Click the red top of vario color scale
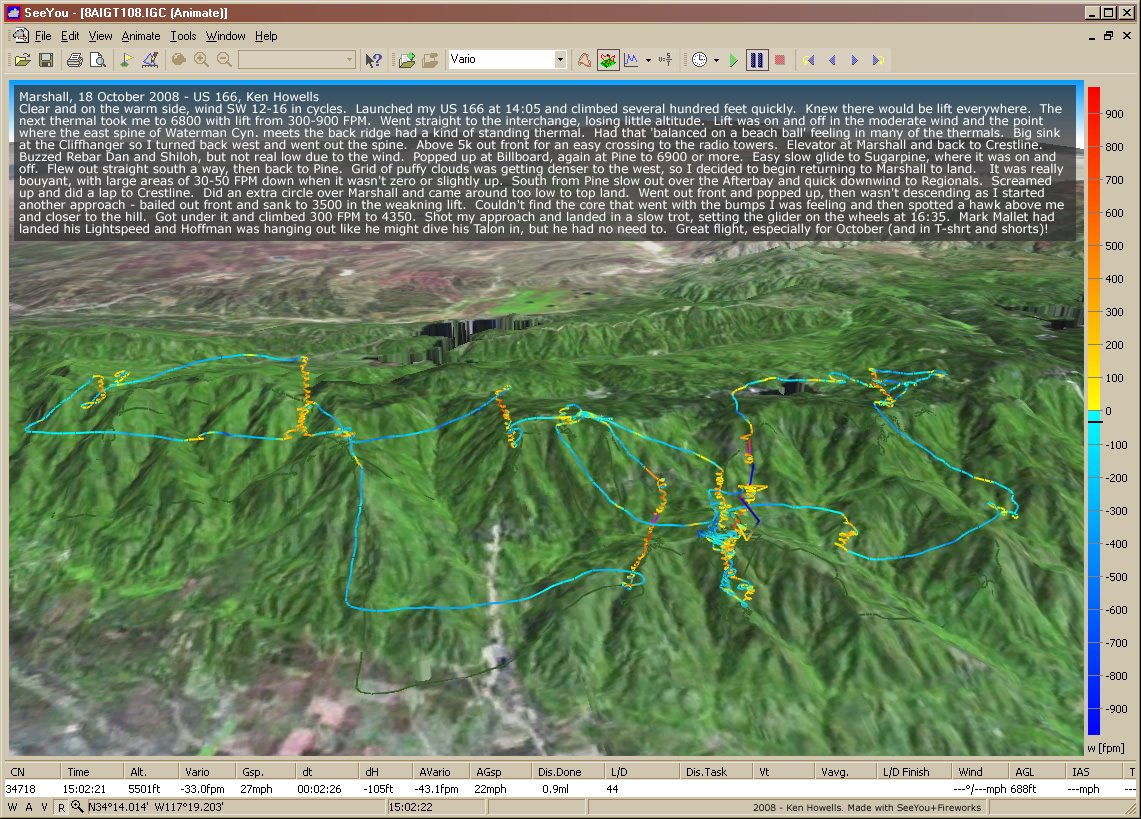Screen dimensions: 1141x819 pos(1094,96)
